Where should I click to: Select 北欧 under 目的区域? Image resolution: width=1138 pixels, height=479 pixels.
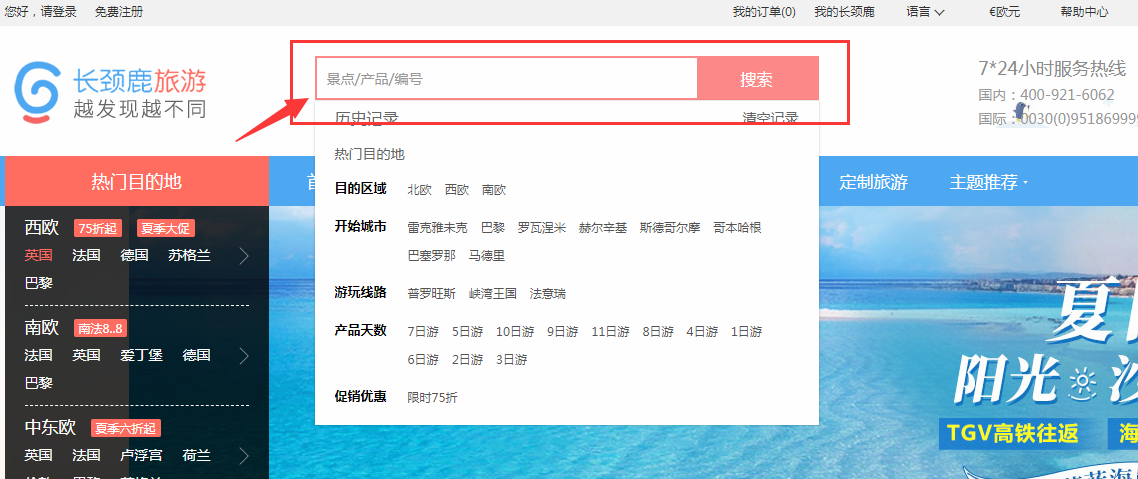[x=420, y=189]
